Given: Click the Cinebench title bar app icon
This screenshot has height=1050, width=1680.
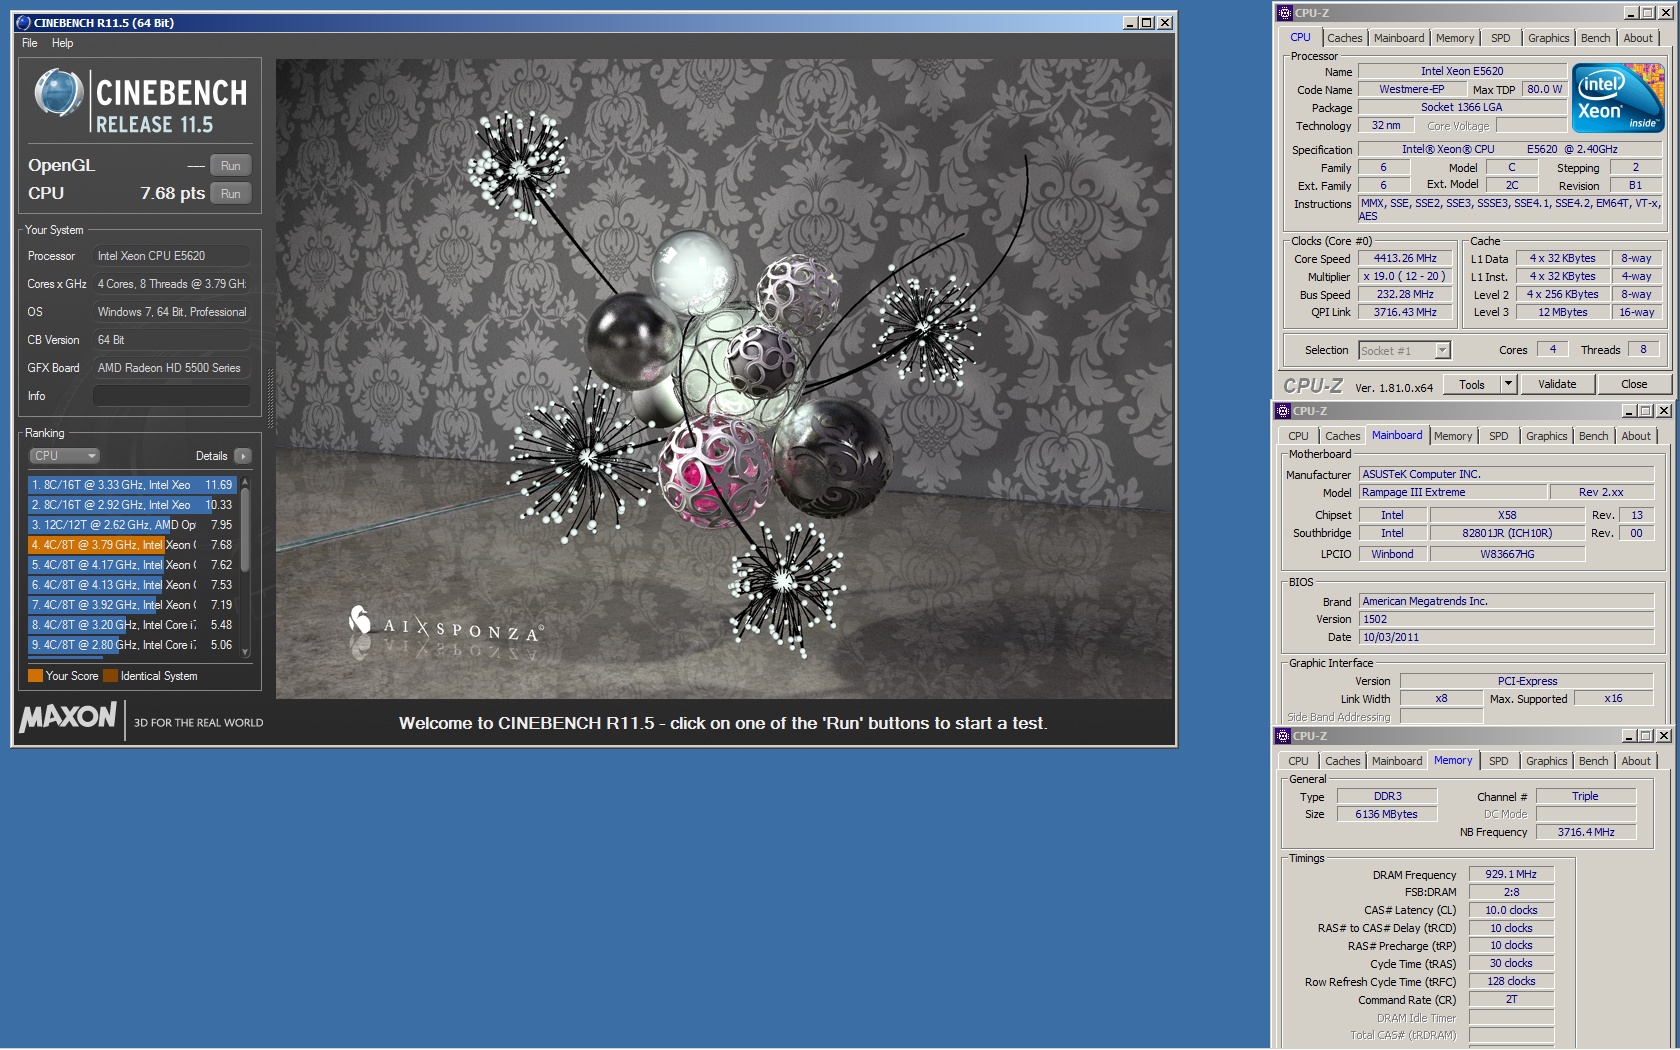Looking at the screenshot, I should click(24, 22).
